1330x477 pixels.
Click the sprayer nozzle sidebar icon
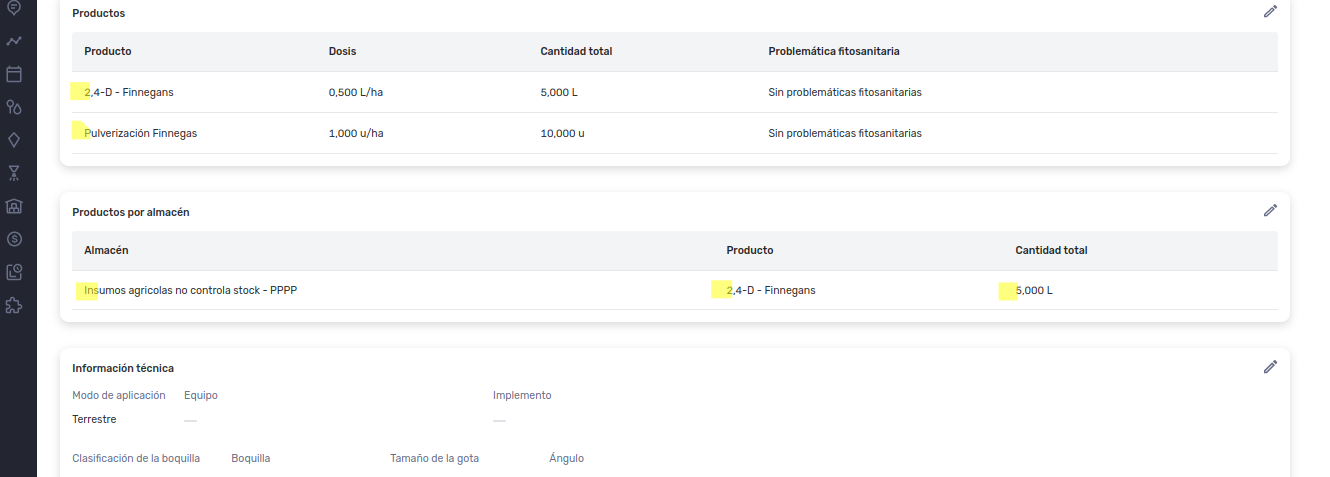pyautogui.click(x=14, y=173)
